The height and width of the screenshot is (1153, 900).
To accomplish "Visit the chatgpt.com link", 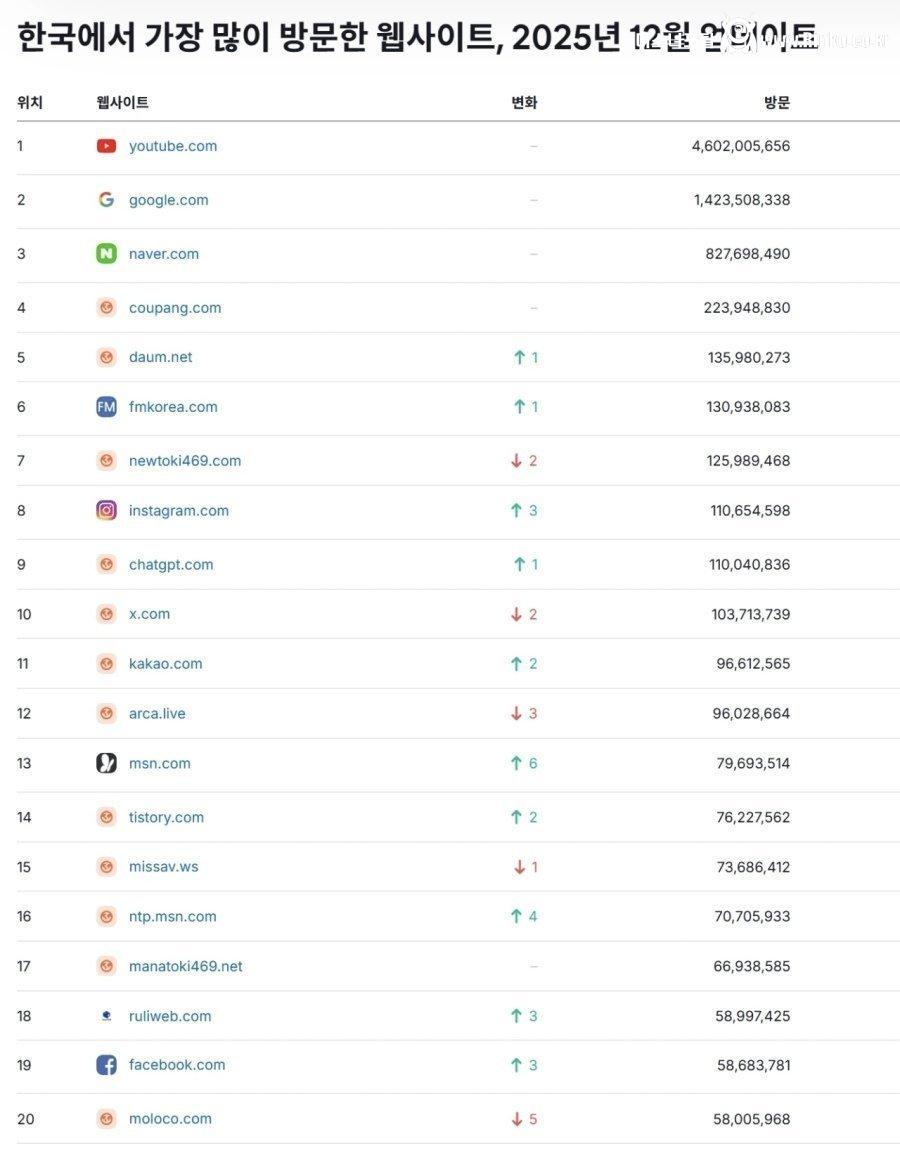I will click(x=171, y=565).
